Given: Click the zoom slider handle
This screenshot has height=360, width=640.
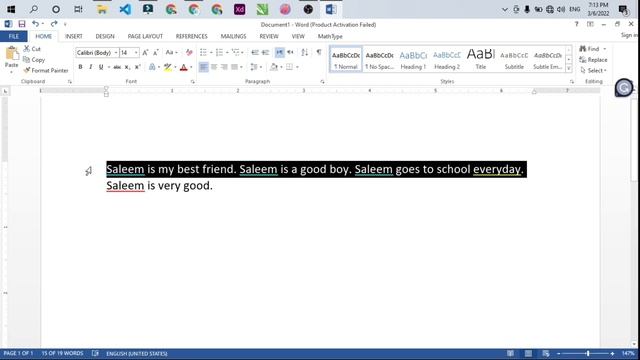Looking at the screenshot, I should tap(588, 353).
